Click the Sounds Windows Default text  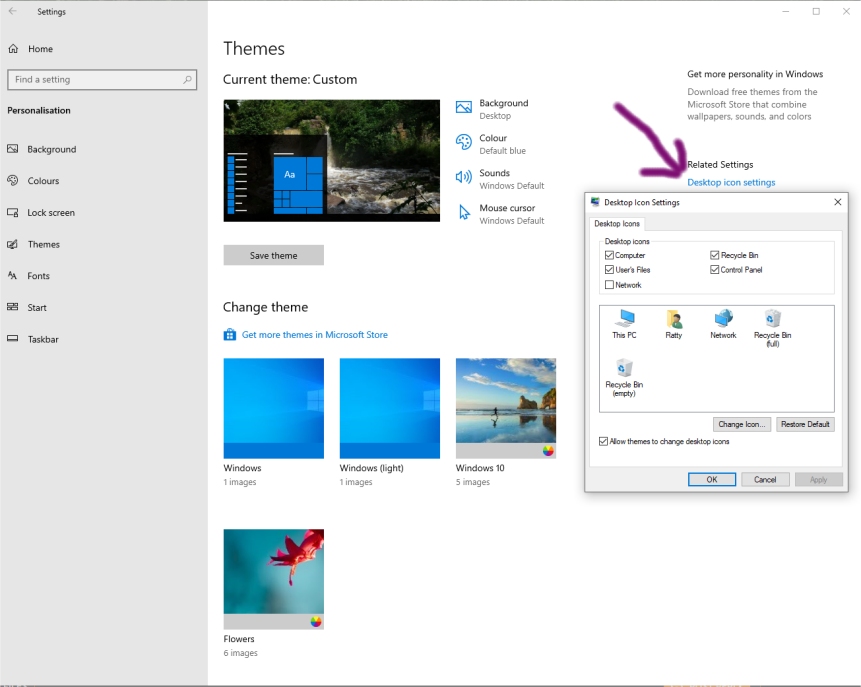(x=512, y=186)
